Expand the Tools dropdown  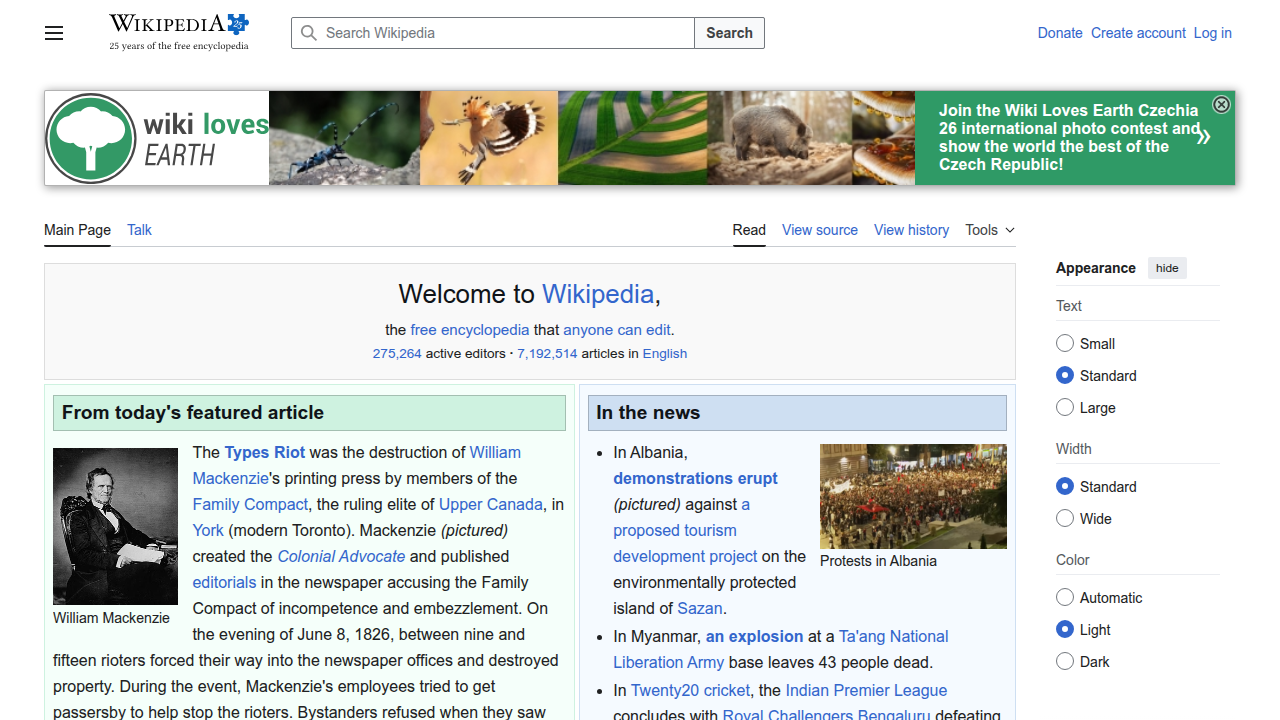pos(990,230)
